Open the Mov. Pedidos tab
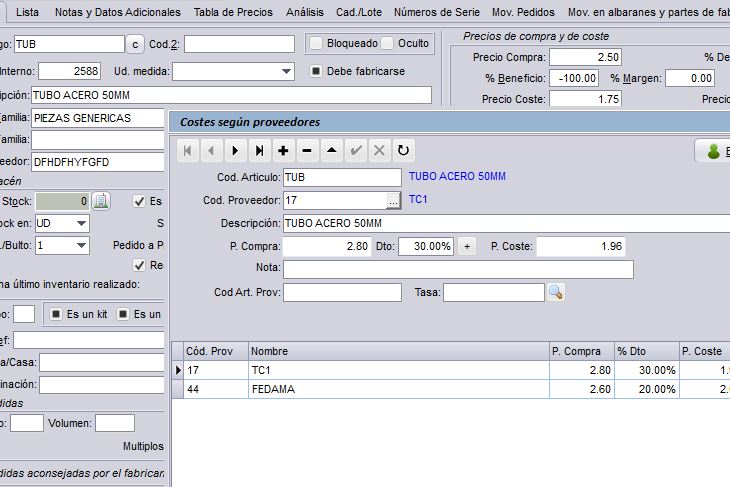Viewport: 730px width, 487px height. coord(523,12)
